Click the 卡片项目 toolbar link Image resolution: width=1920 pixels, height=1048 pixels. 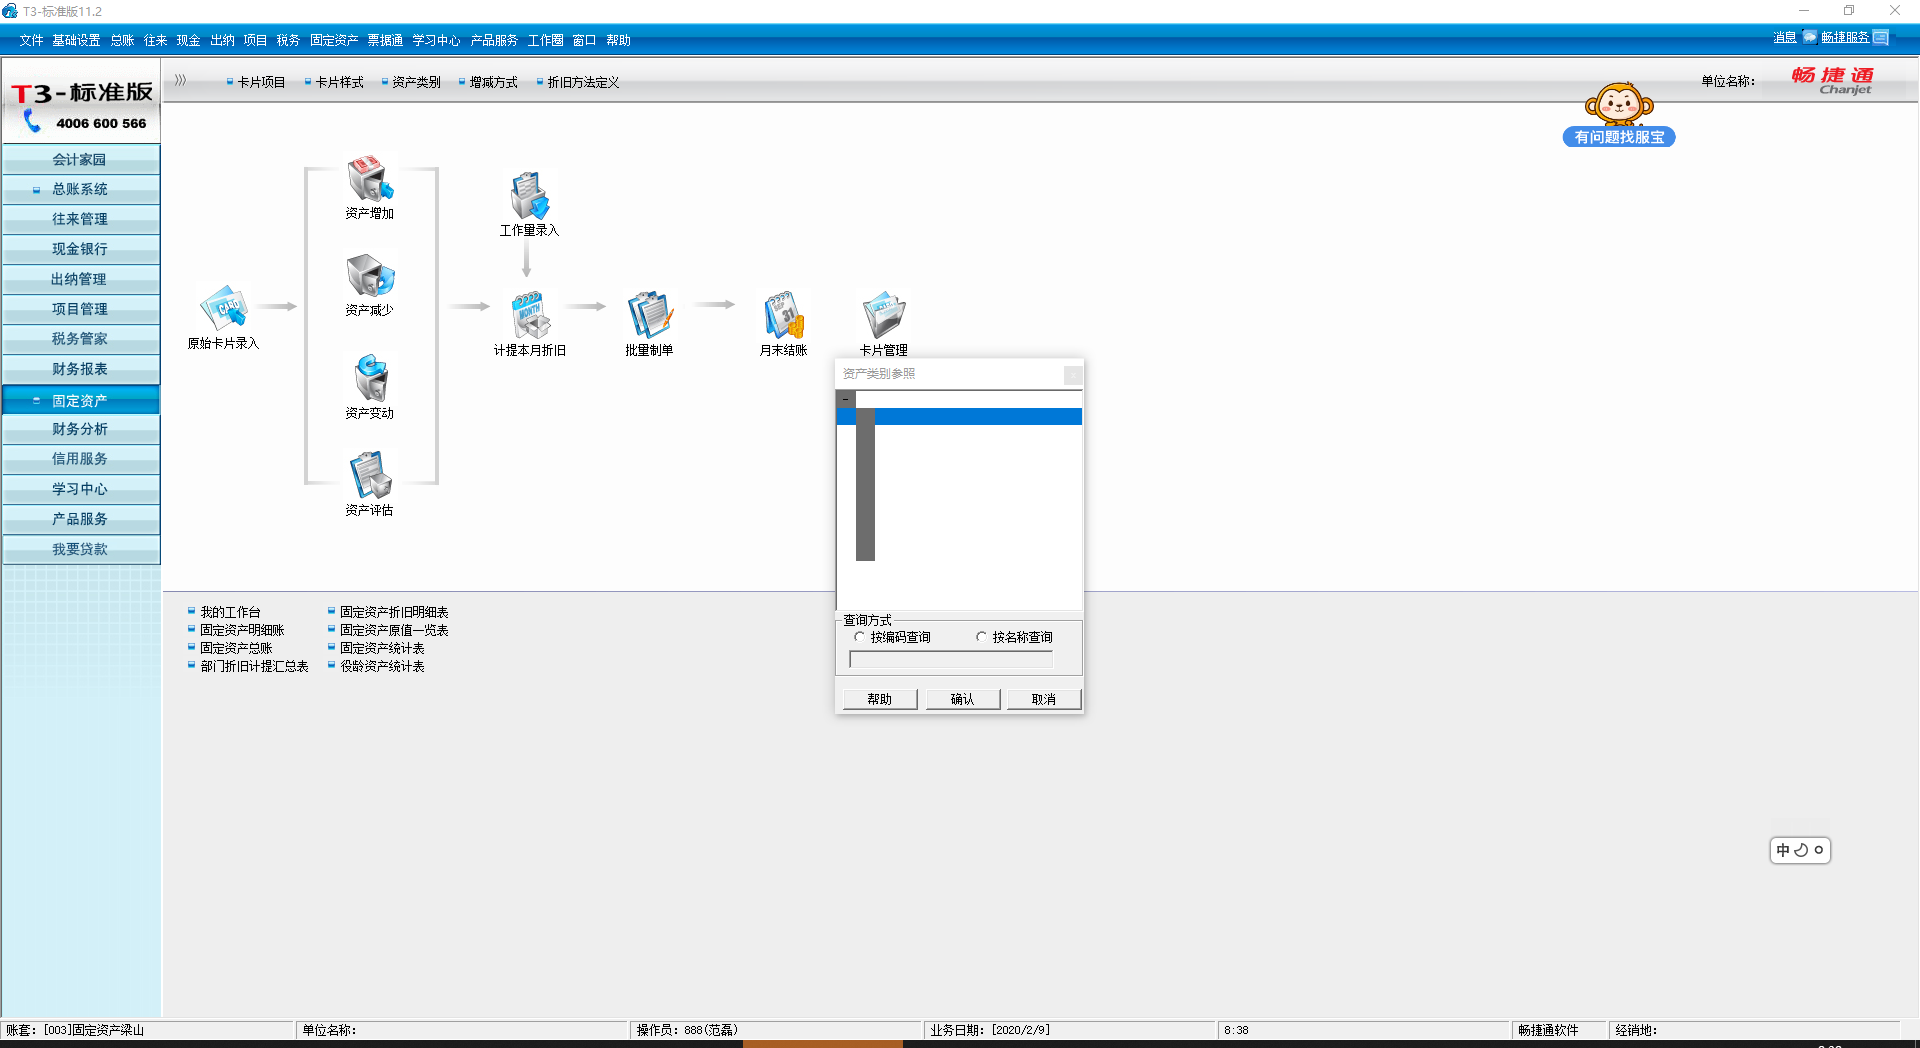tap(261, 82)
